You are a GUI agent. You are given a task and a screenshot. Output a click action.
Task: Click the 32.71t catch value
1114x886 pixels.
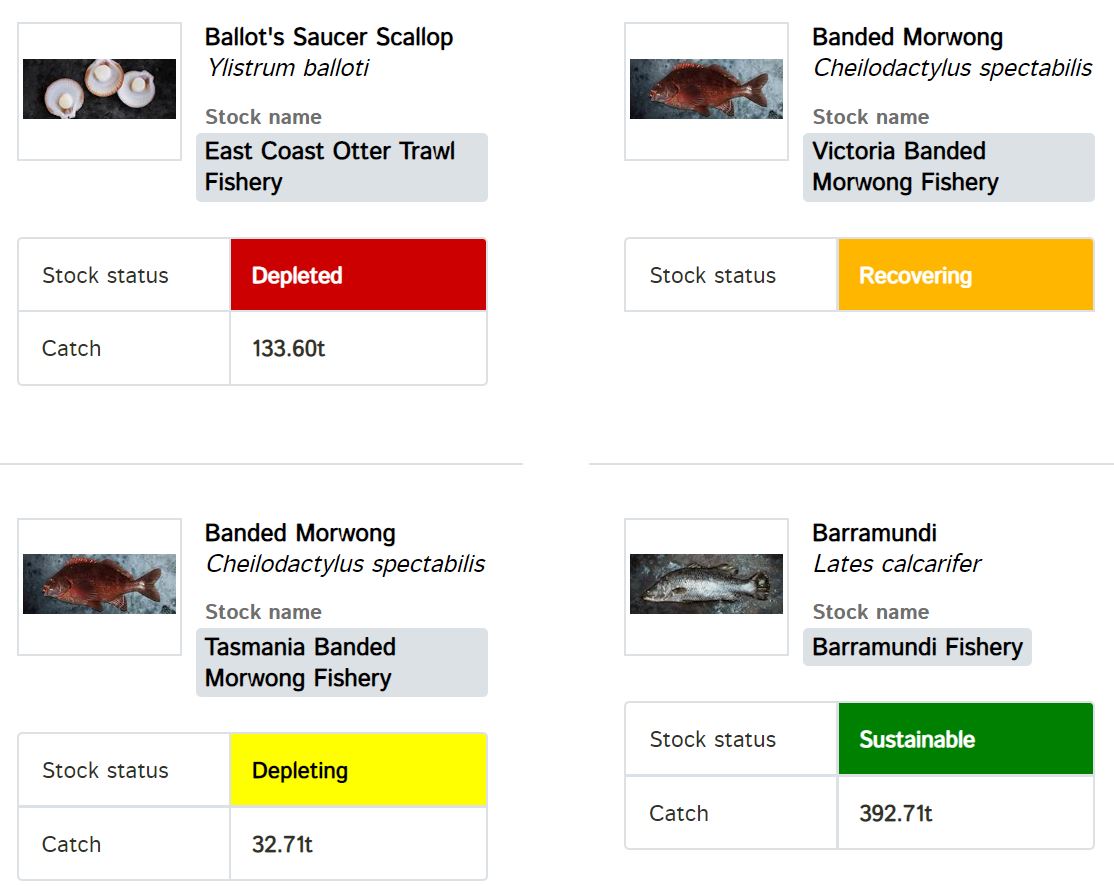point(282,844)
